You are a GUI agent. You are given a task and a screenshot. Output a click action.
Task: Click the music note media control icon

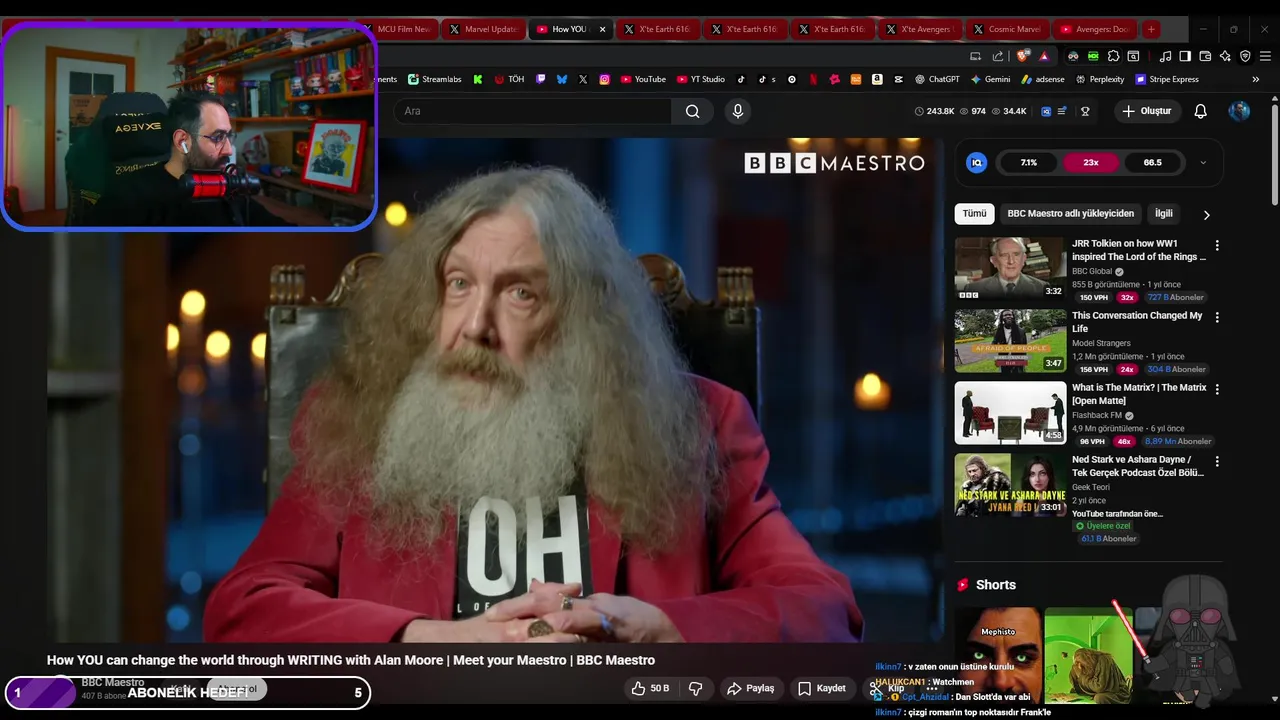coord(1165,56)
